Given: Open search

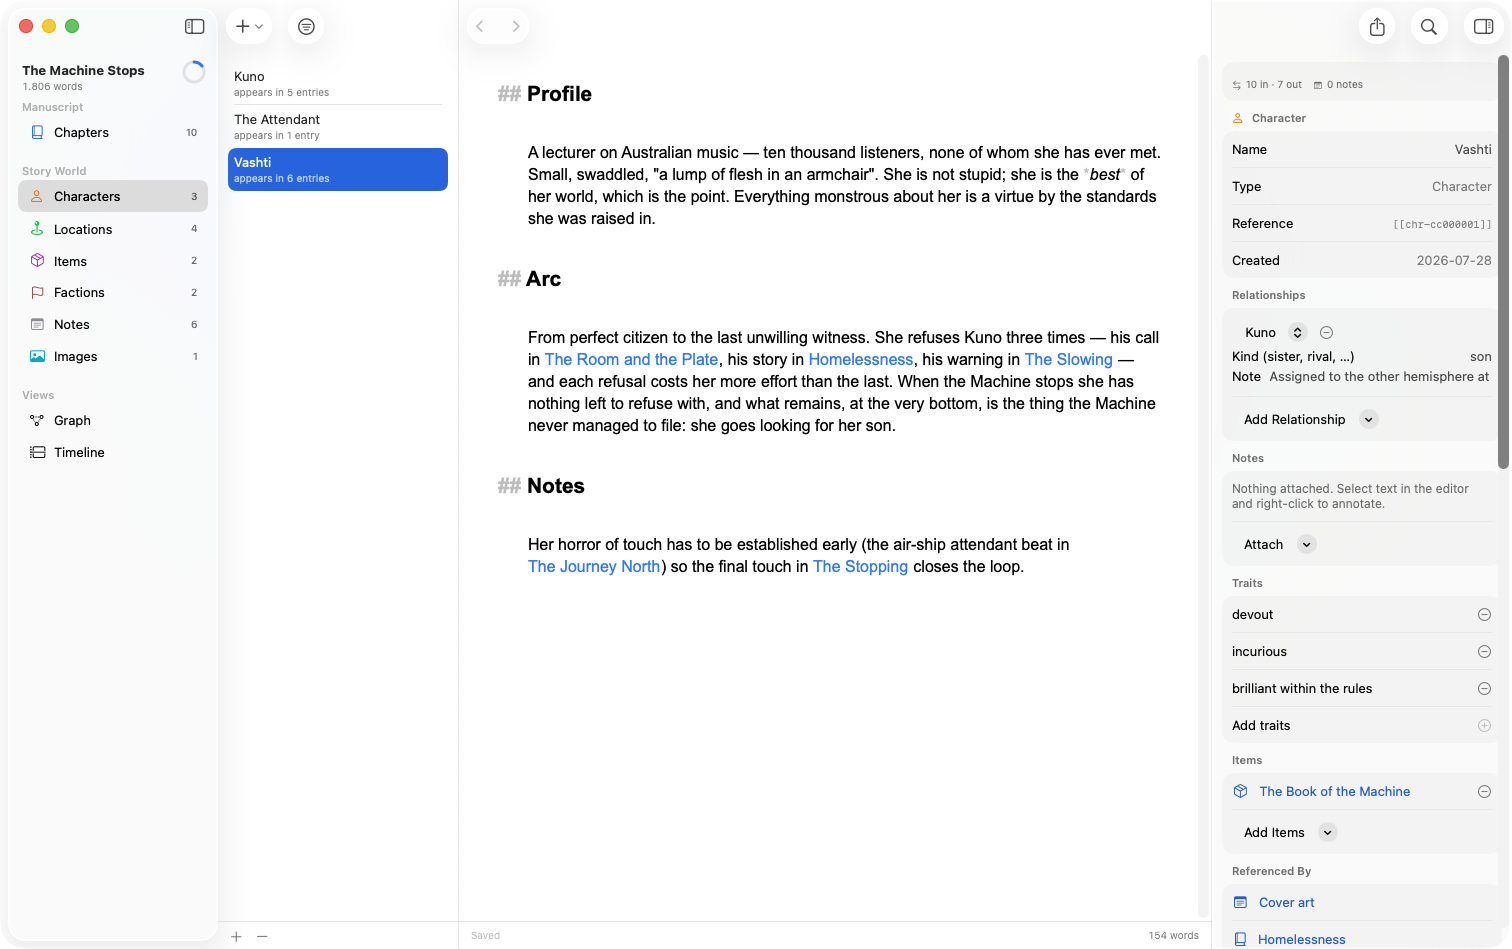Looking at the screenshot, I should 1429,27.
